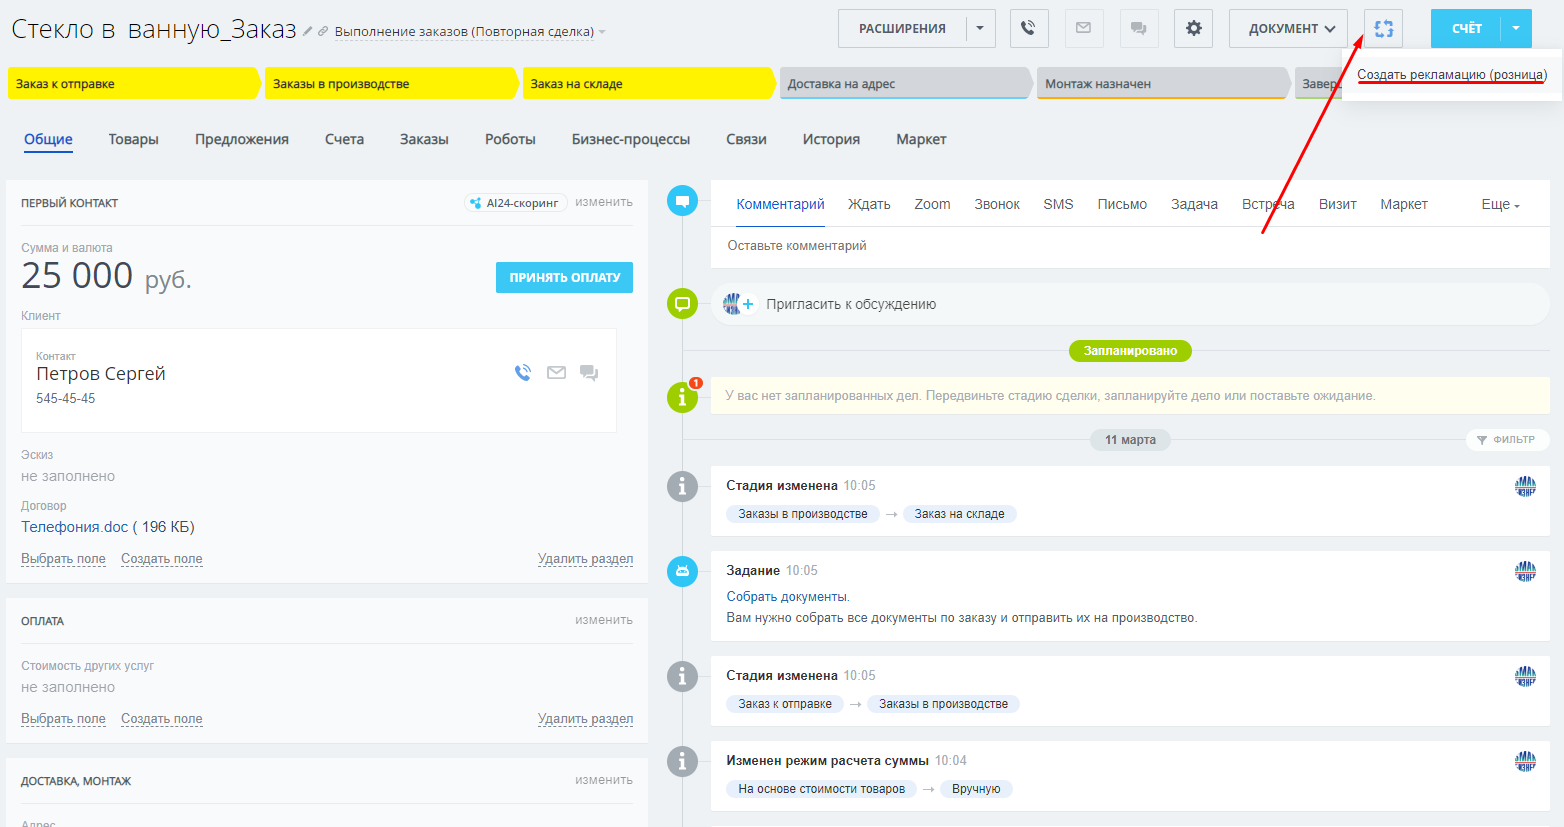The height and width of the screenshot is (827, 1564).
Task: Edit deal title with pencil icon
Action: point(308,32)
